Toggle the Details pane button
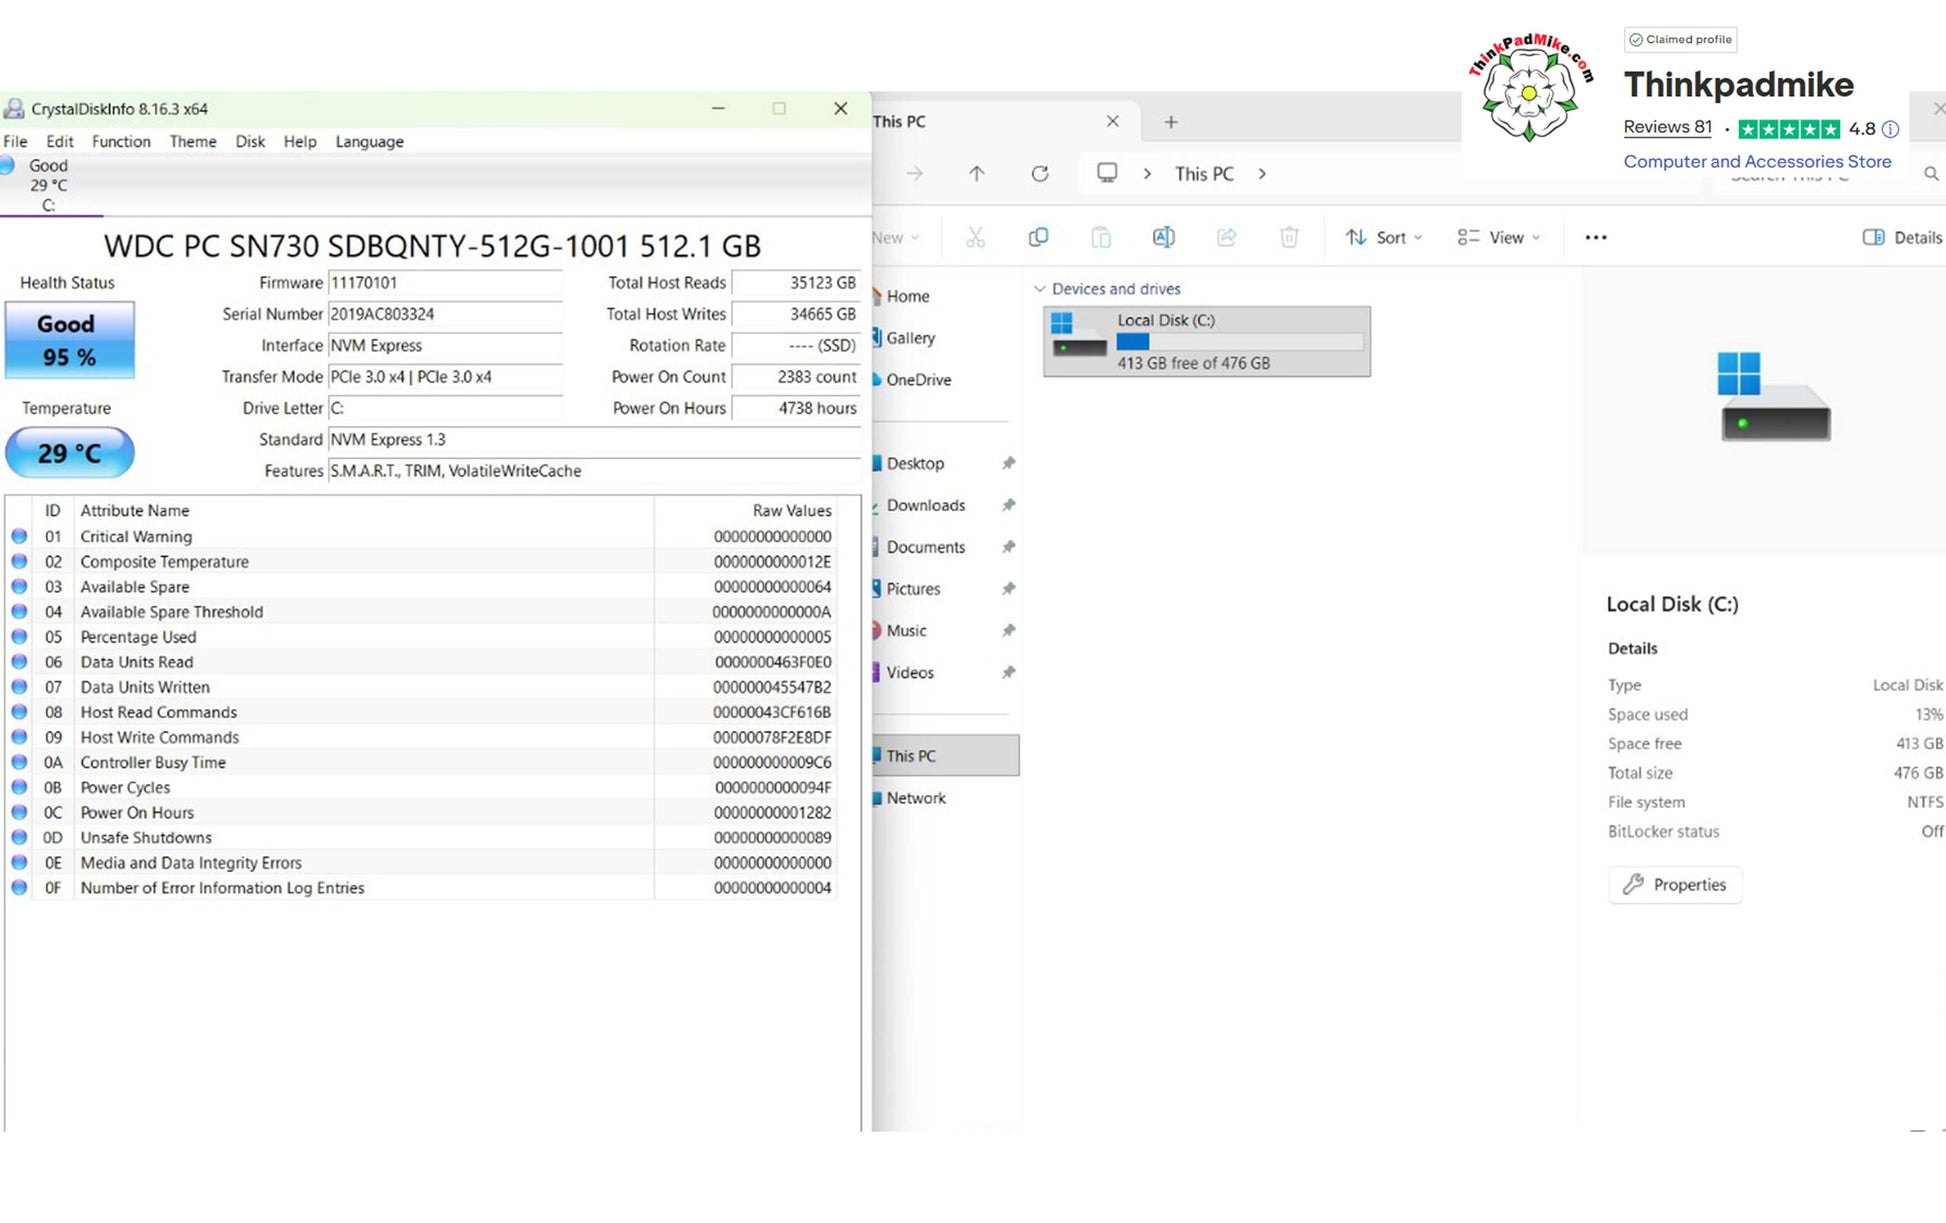This screenshot has height=1223, width=1946. [1901, 237]
